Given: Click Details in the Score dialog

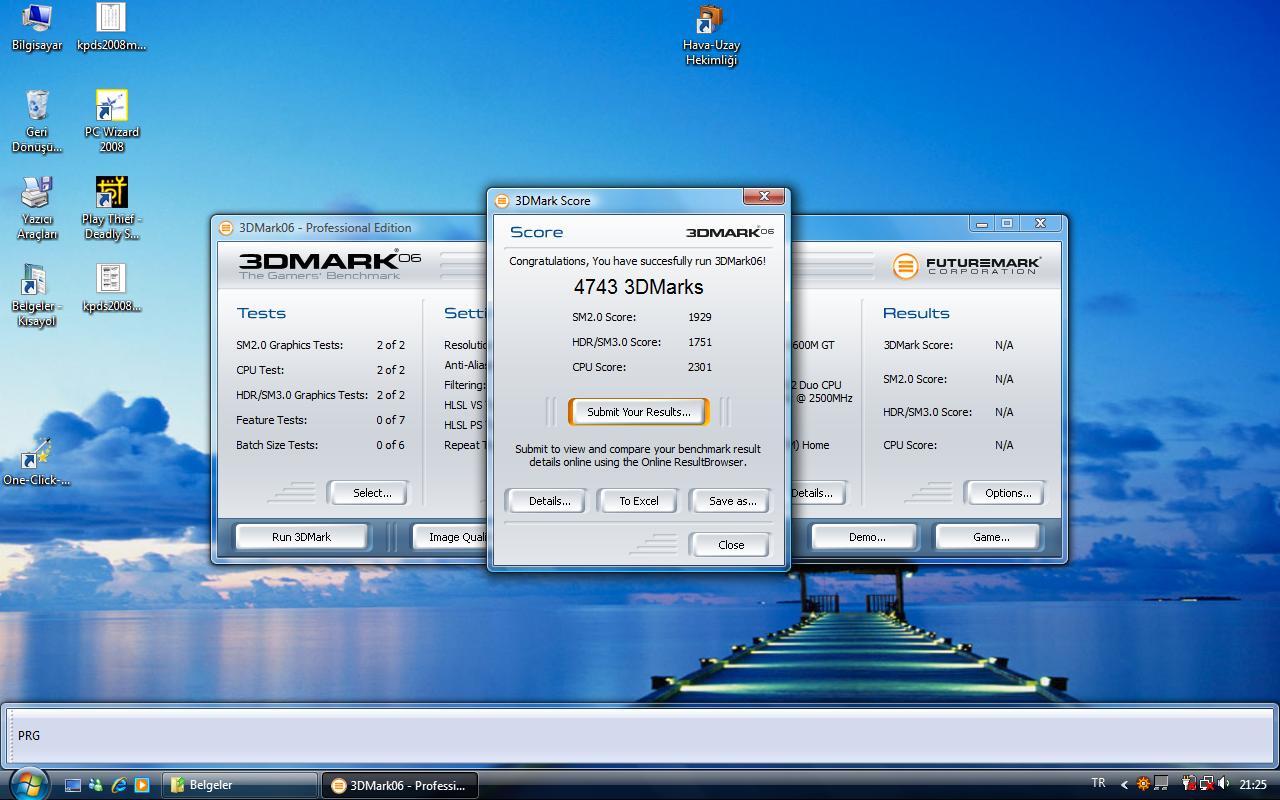Looking at the screenshot, I should pos(549,501).
